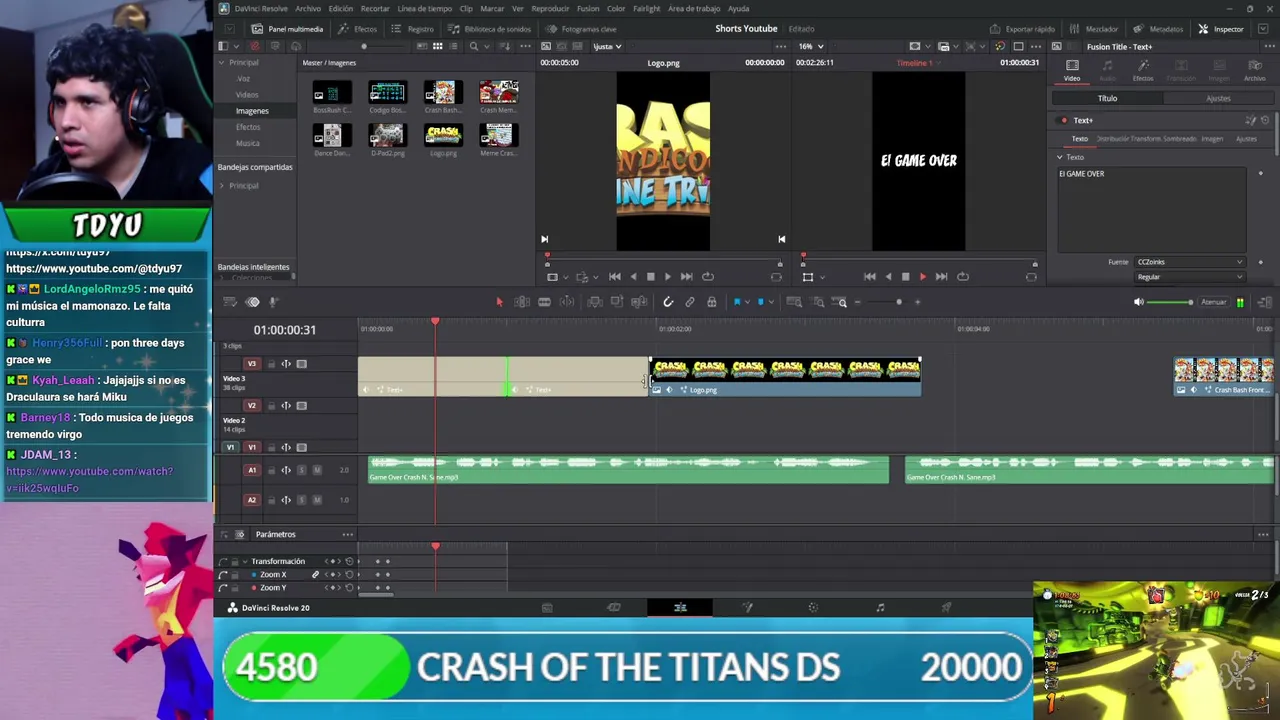The width and height of the screenshot is (1280, 720).
Task: Open the Biblioteca de sonidos panel
Action: [490, 29]
